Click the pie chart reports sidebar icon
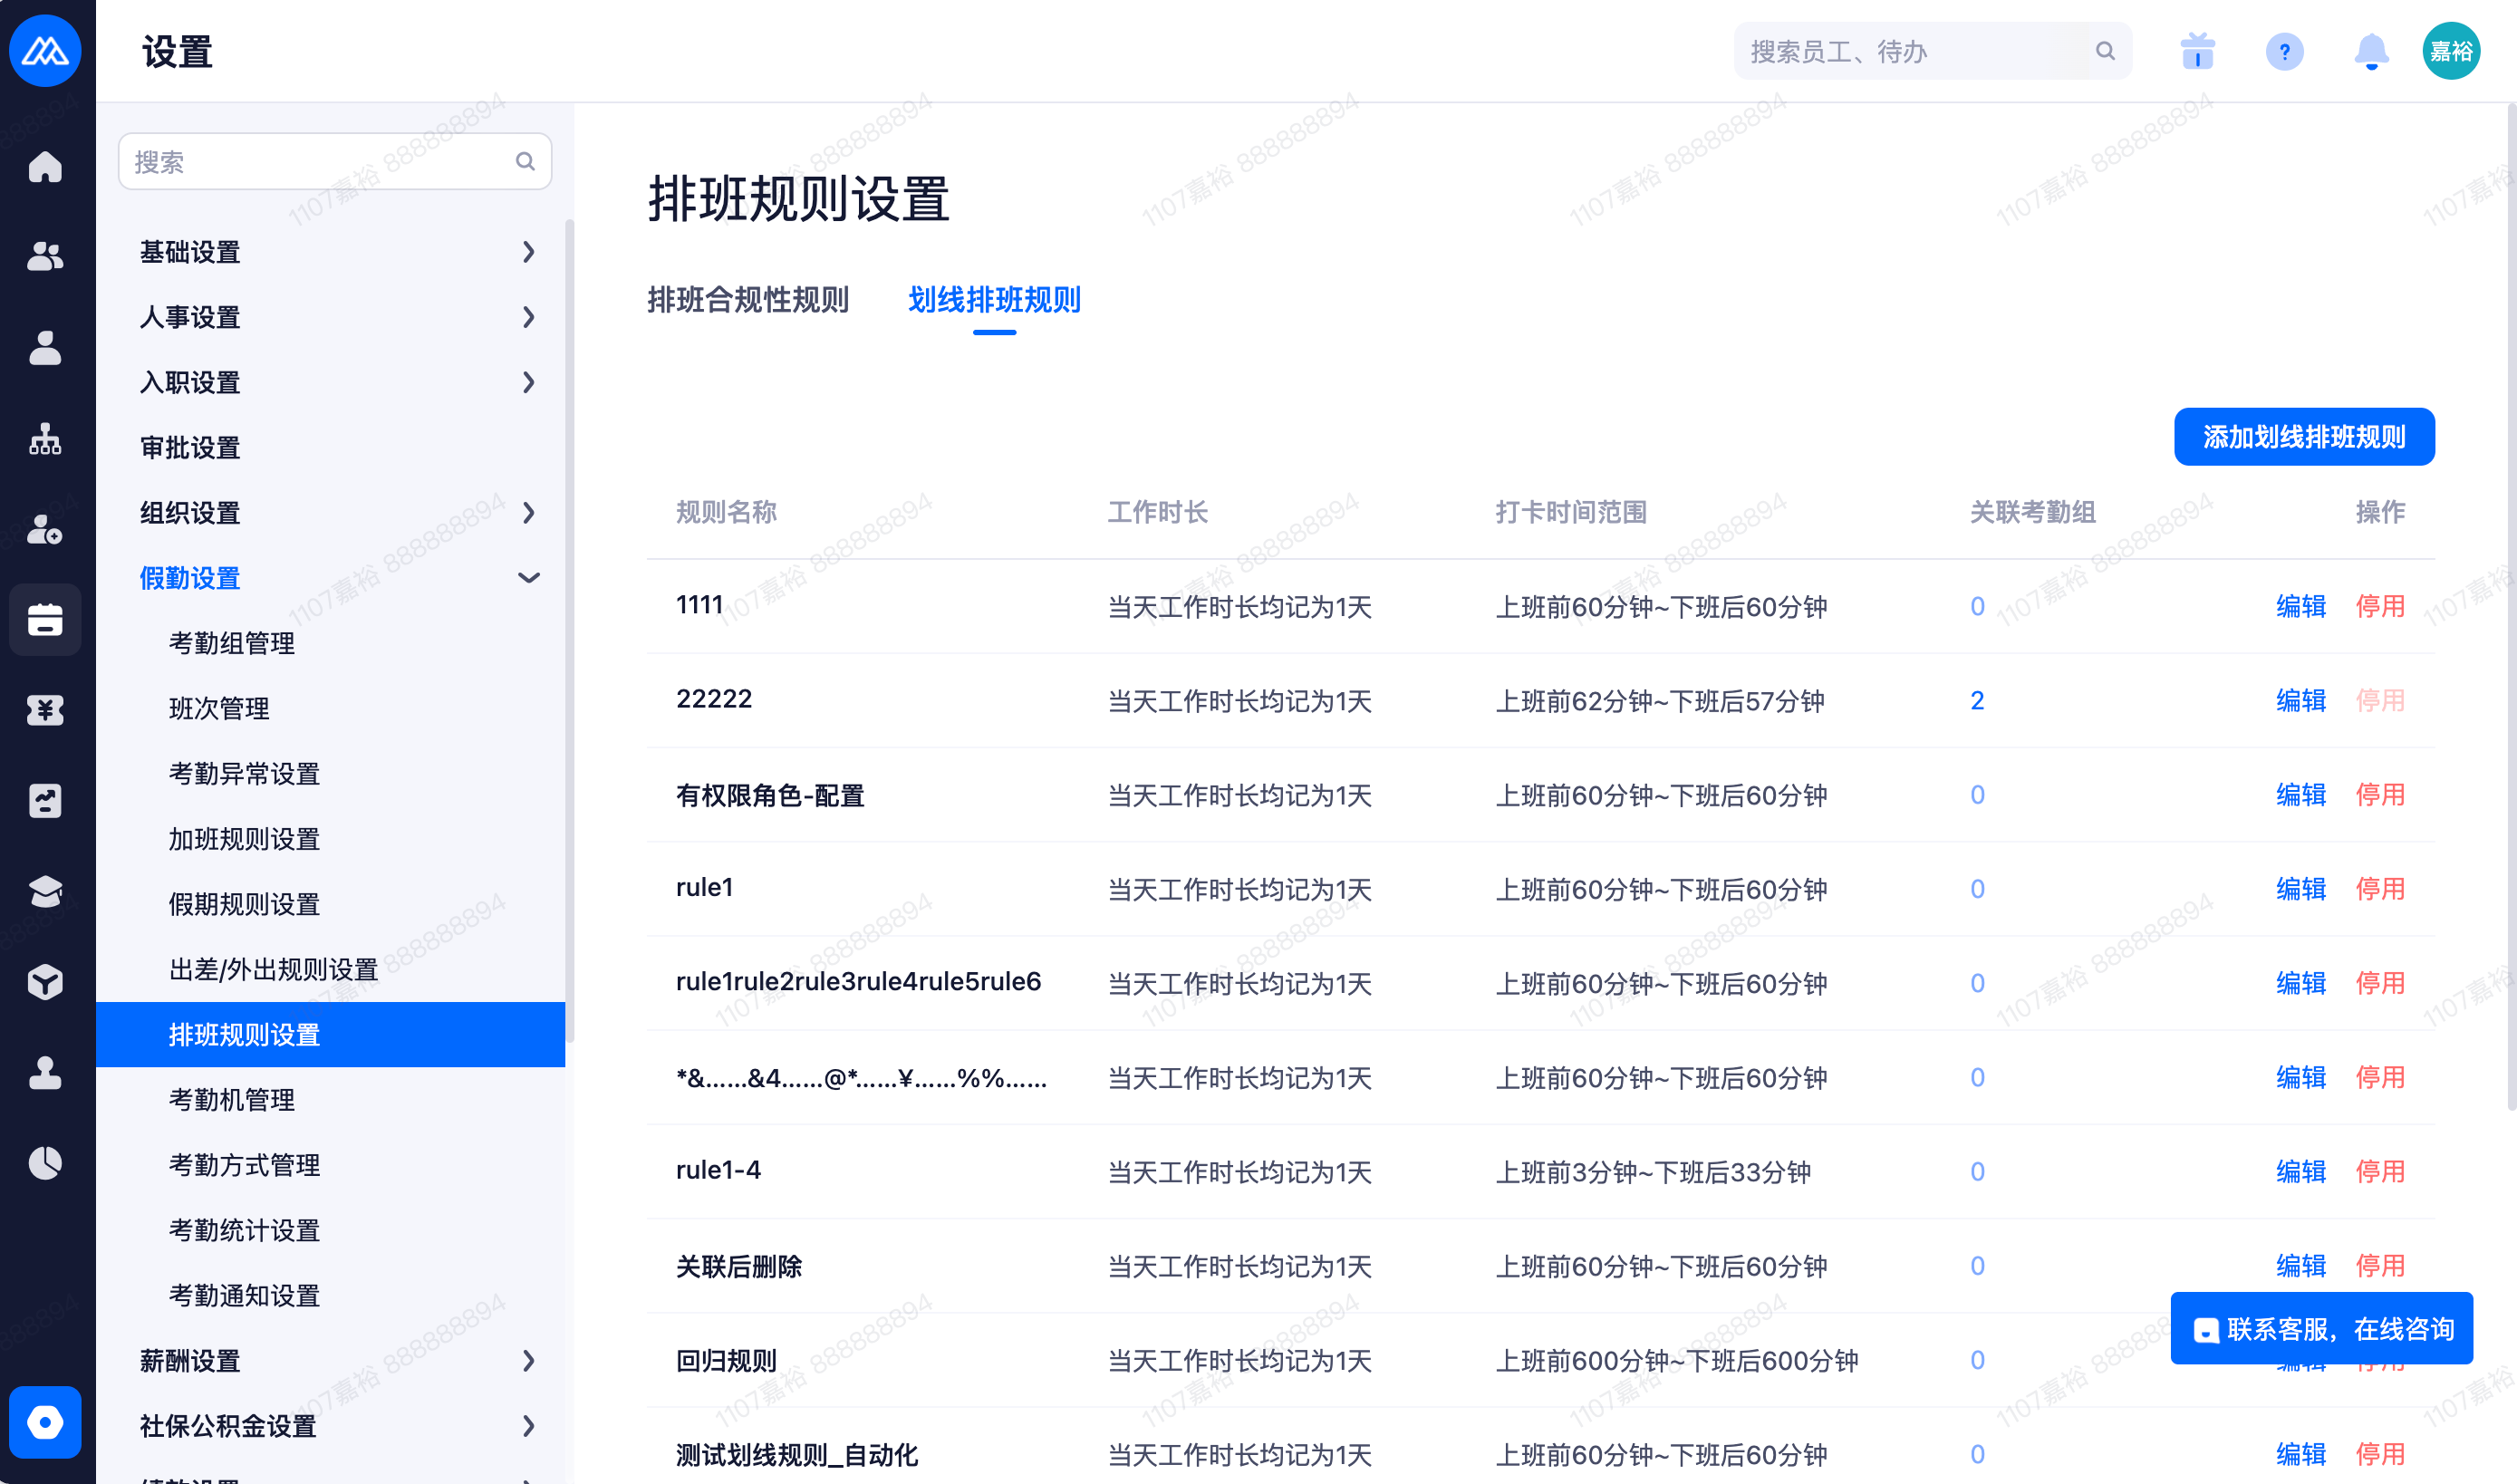Viewport: 2517px width, 1484px height. pyautogui.click(x=45, y=1163)
